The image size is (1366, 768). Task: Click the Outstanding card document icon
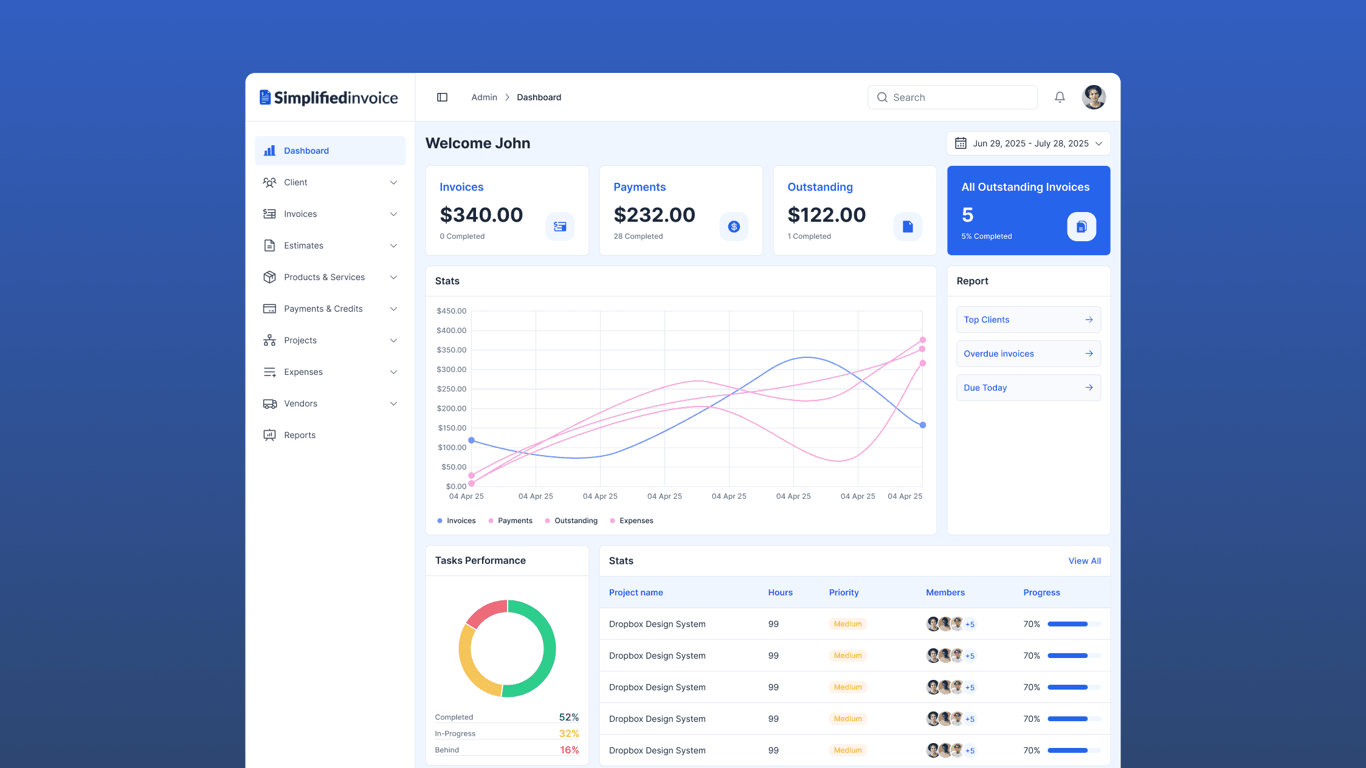[x=908, y=227]
